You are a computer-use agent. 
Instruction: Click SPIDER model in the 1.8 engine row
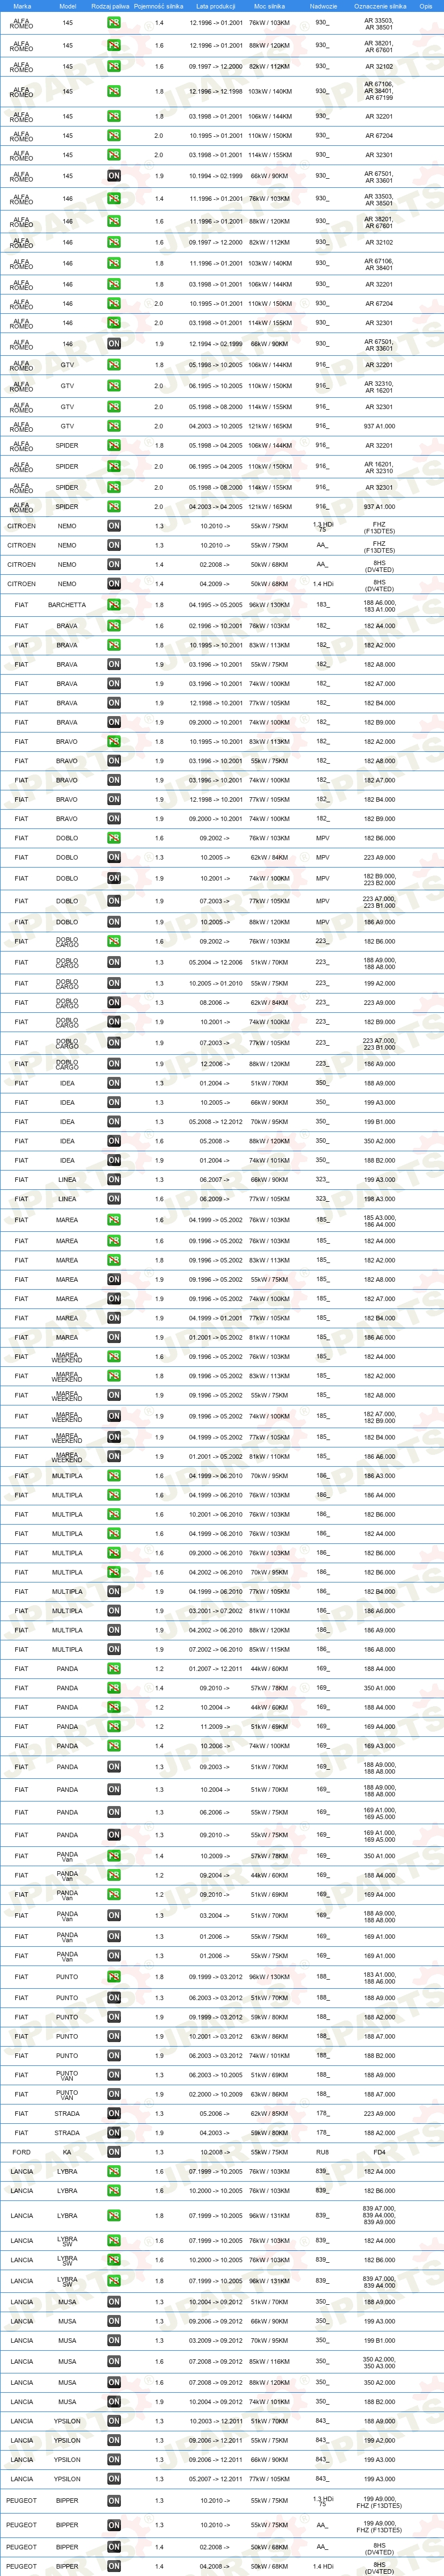(x=67, y=446)
